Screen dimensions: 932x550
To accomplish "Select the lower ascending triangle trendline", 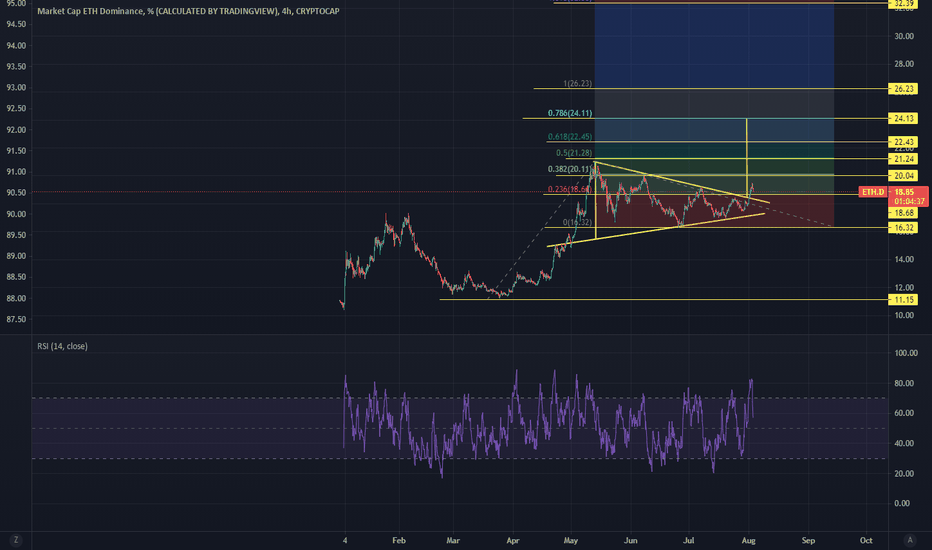I will [656, 230].
